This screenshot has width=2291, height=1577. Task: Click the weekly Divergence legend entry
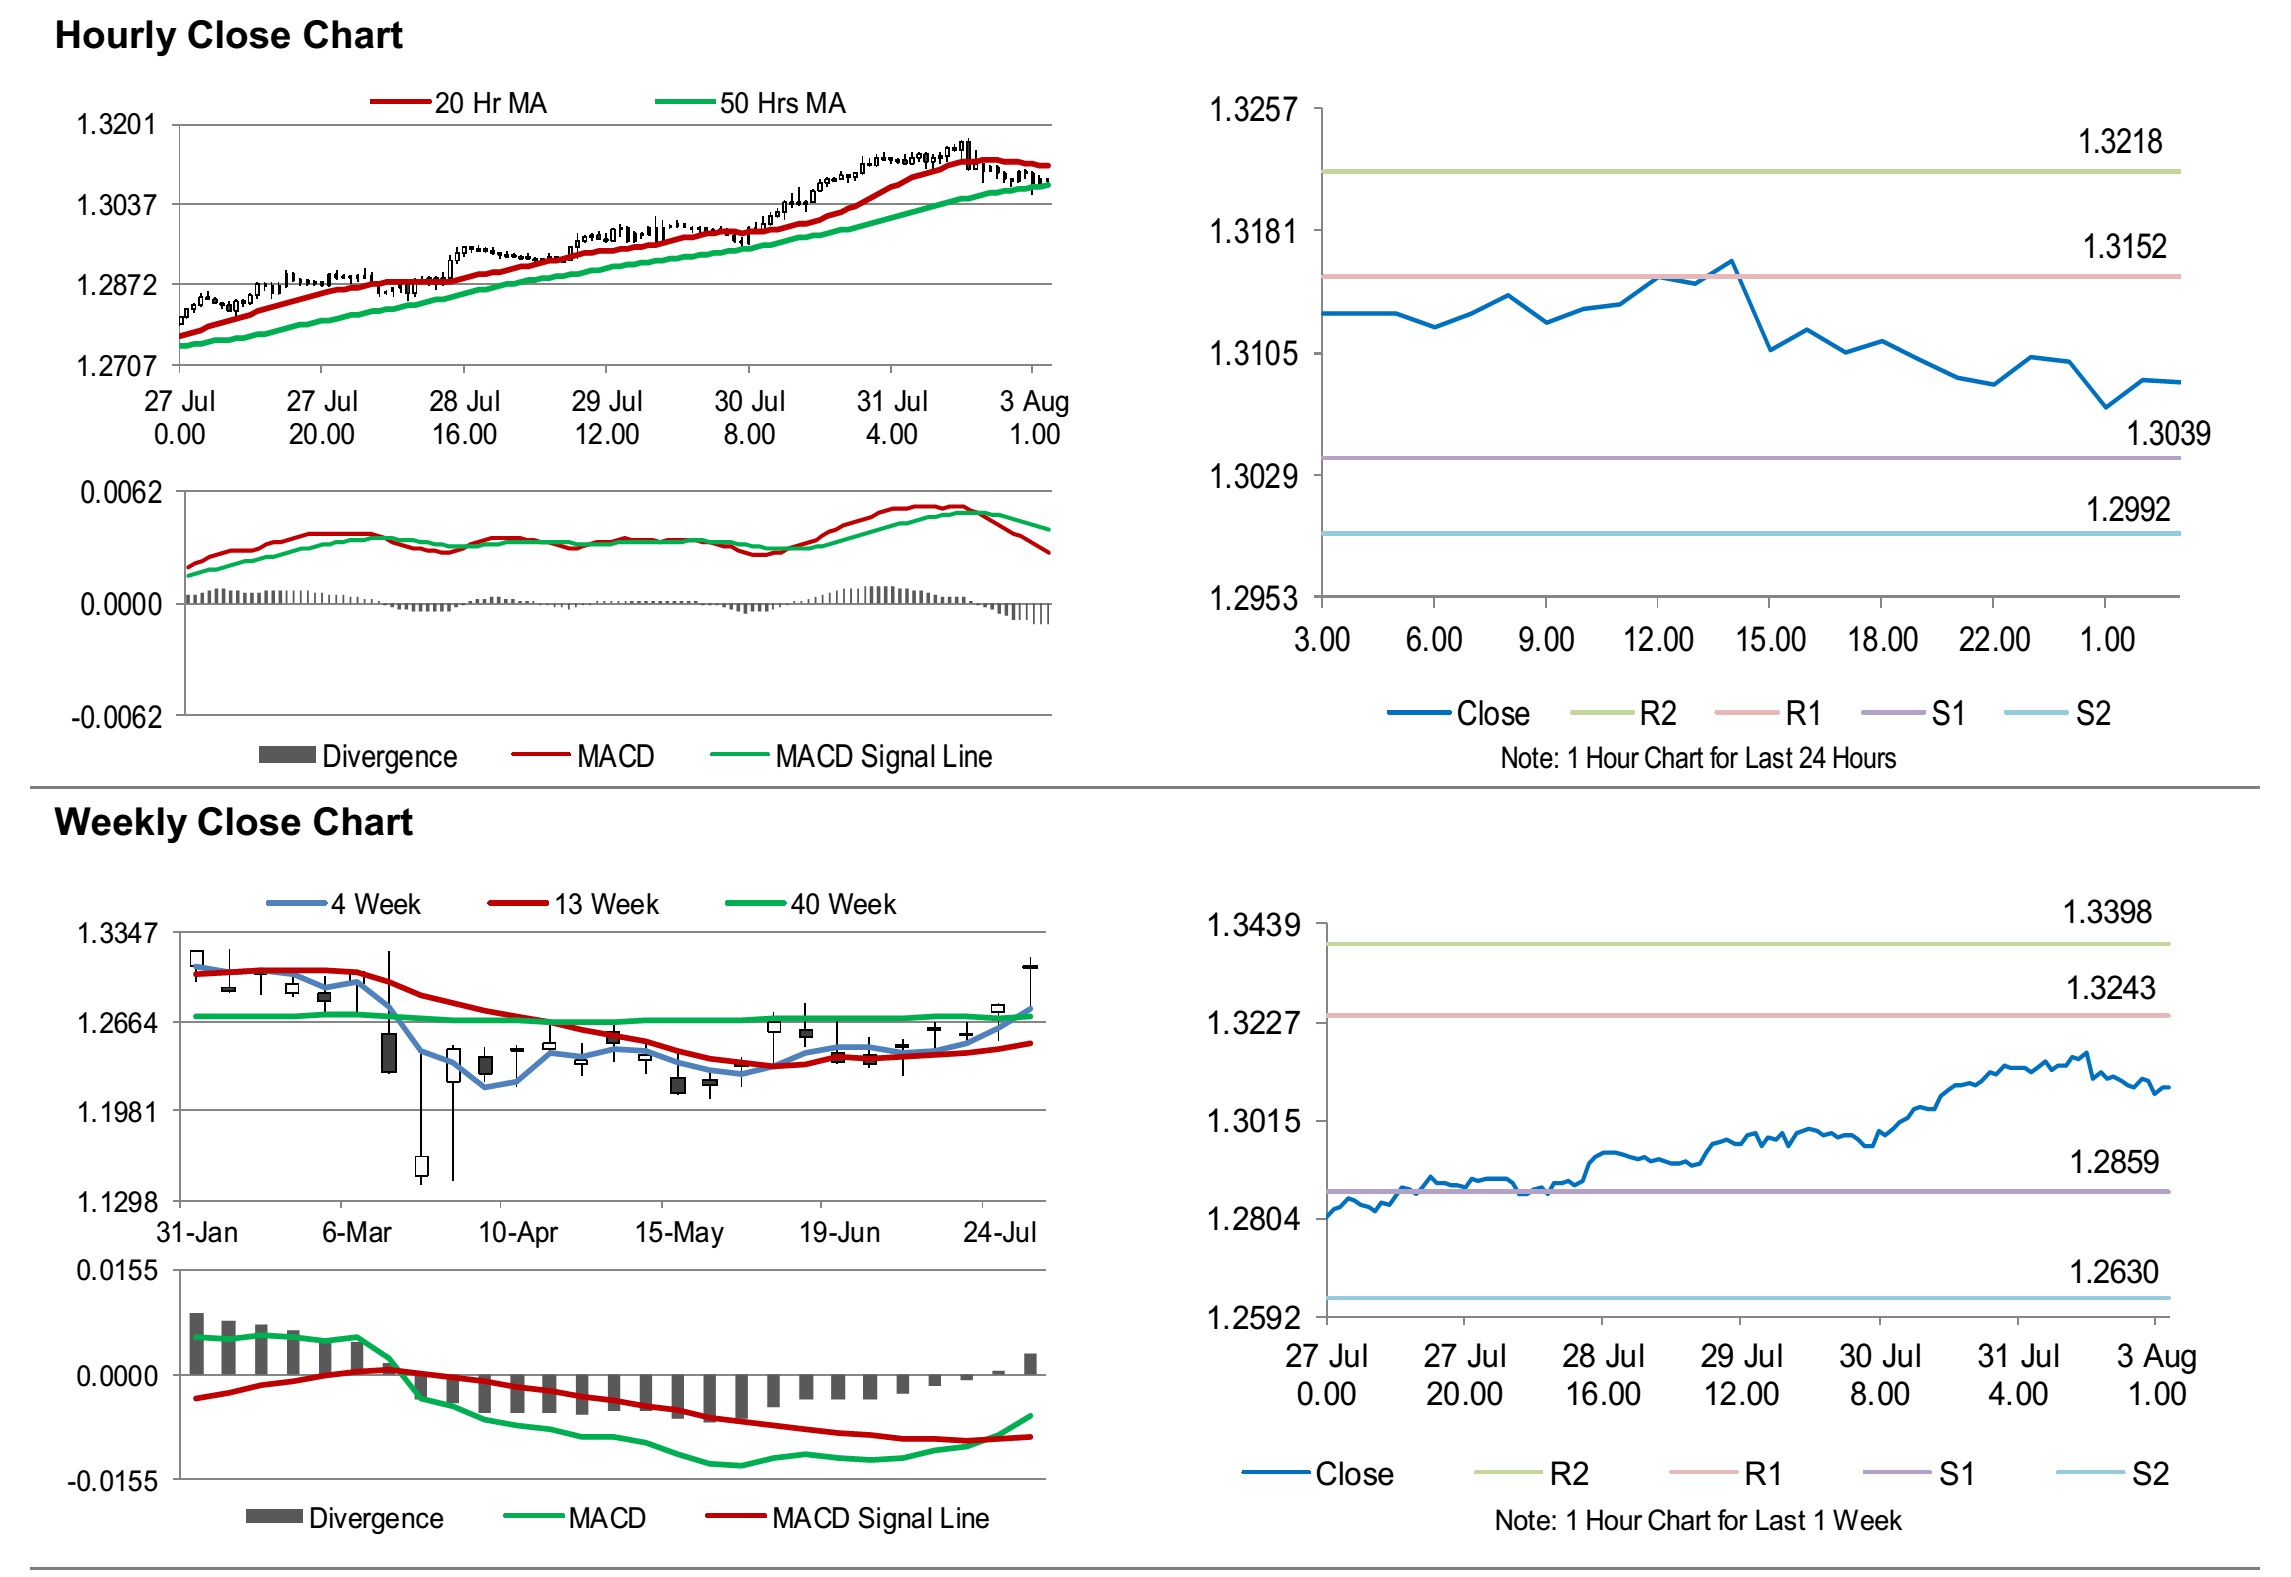click(x=344, y=1518)
